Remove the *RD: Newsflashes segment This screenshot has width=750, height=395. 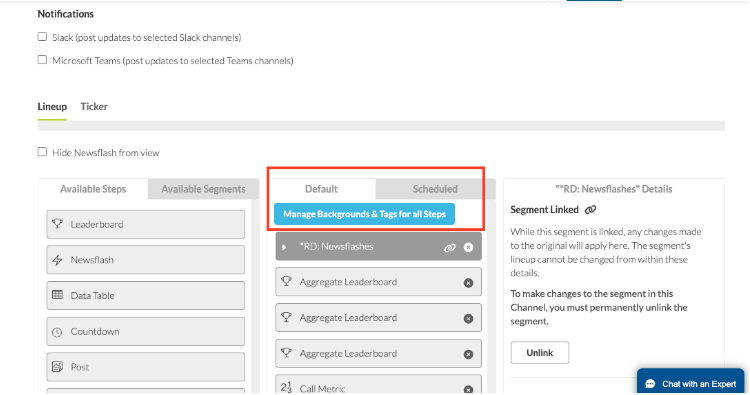468,247
